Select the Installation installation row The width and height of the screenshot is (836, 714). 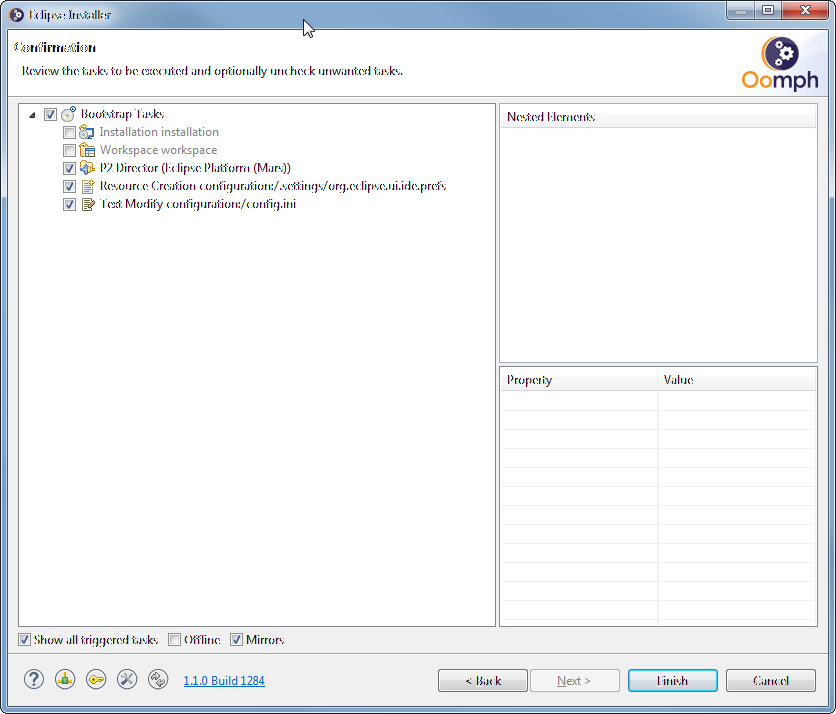coord(159,132)
